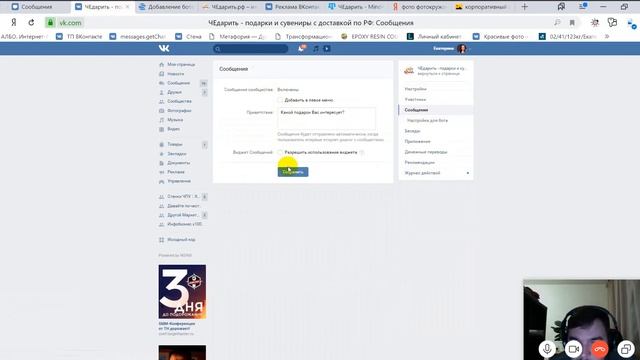Enable 'Добавить в левое меню' checkbox
Image resolution: width=640 pixels, height=360 pixels.
pyautogui.click(x=280, y=100)
